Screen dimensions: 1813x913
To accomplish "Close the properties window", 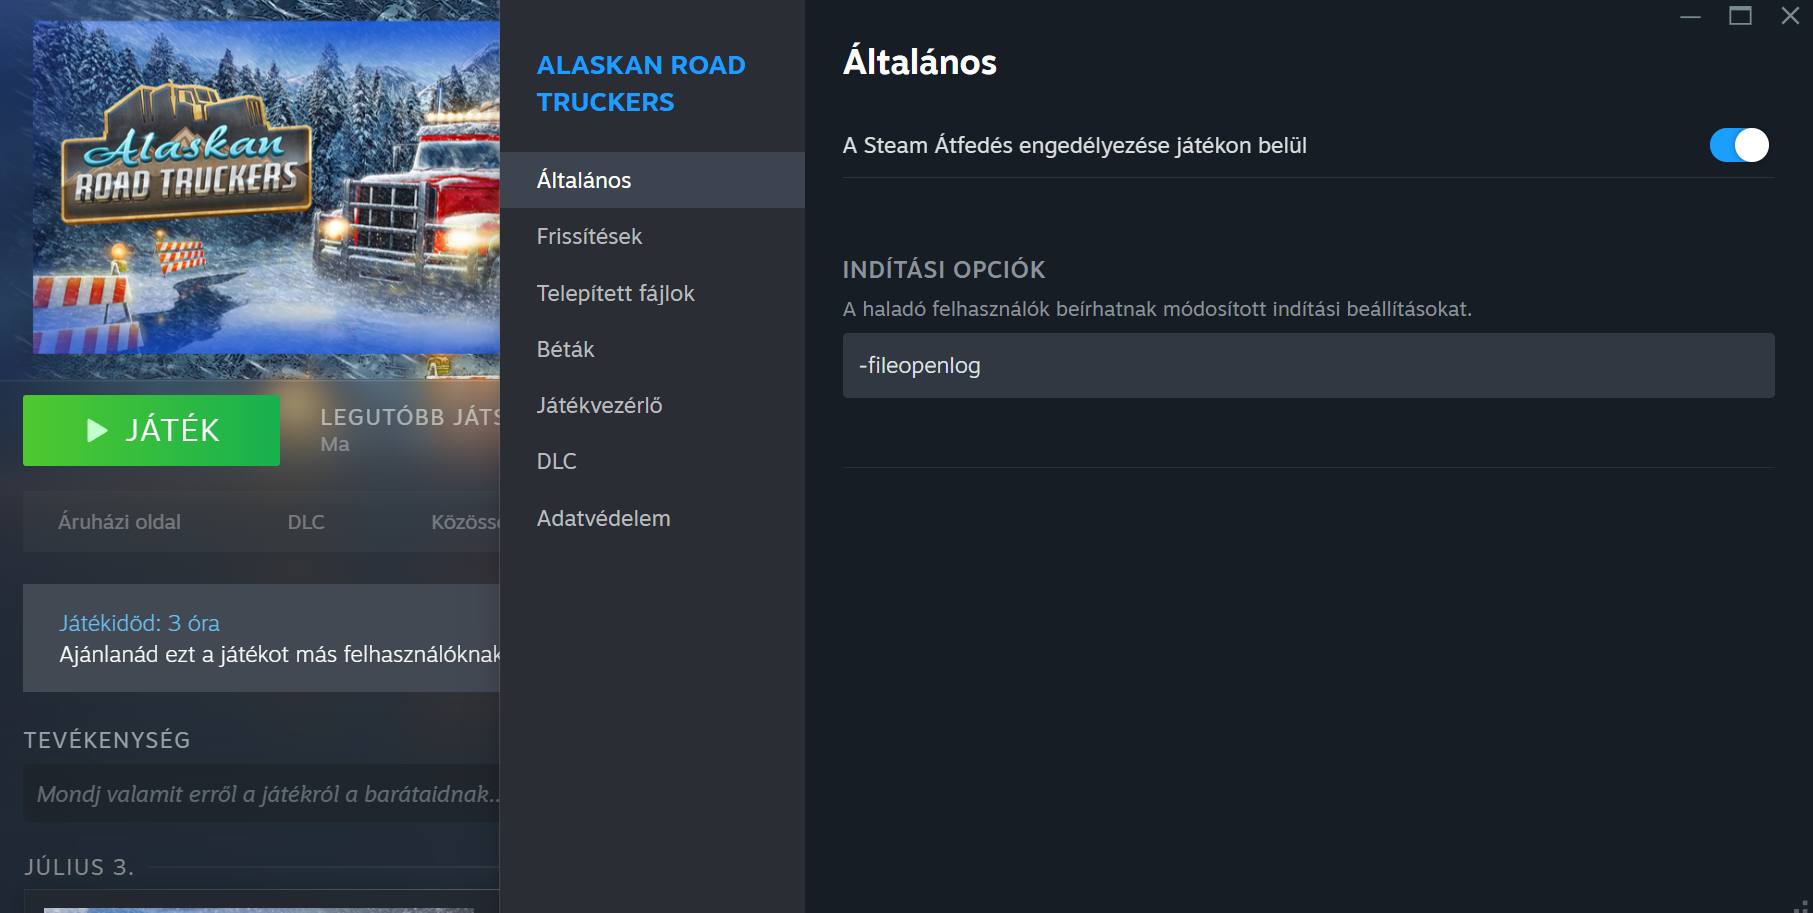I will coord(1790,16).
